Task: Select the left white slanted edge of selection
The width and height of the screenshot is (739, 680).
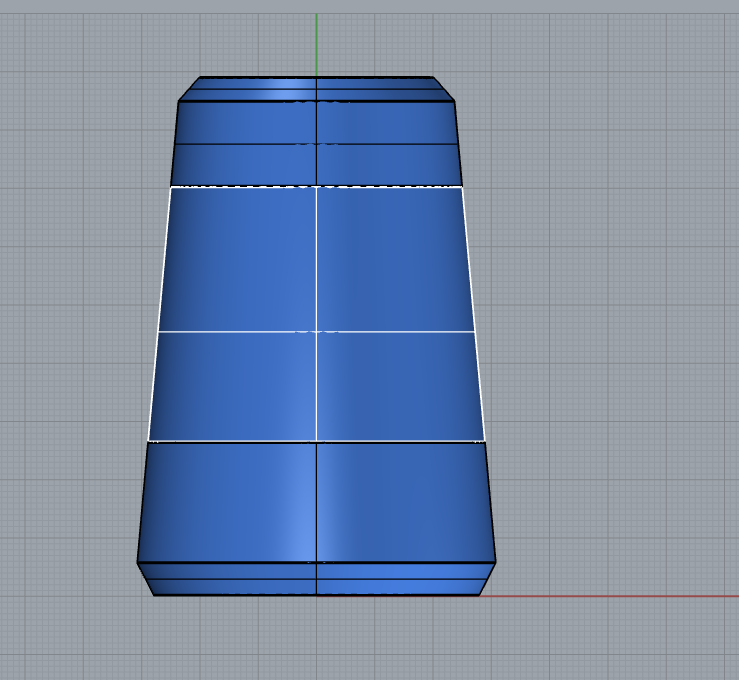Action: click(159, 320)
